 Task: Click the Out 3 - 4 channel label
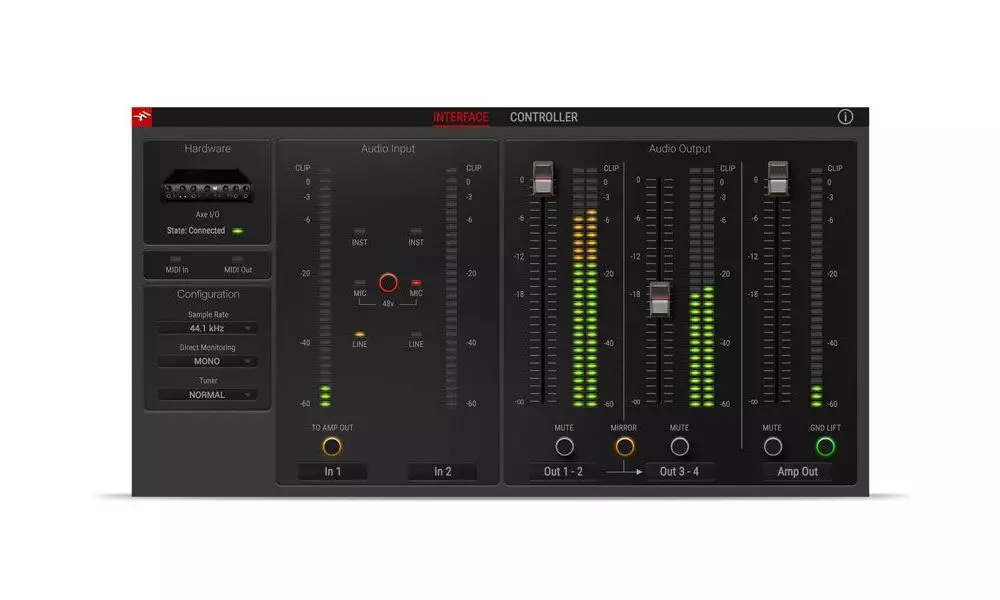point(679,472)
